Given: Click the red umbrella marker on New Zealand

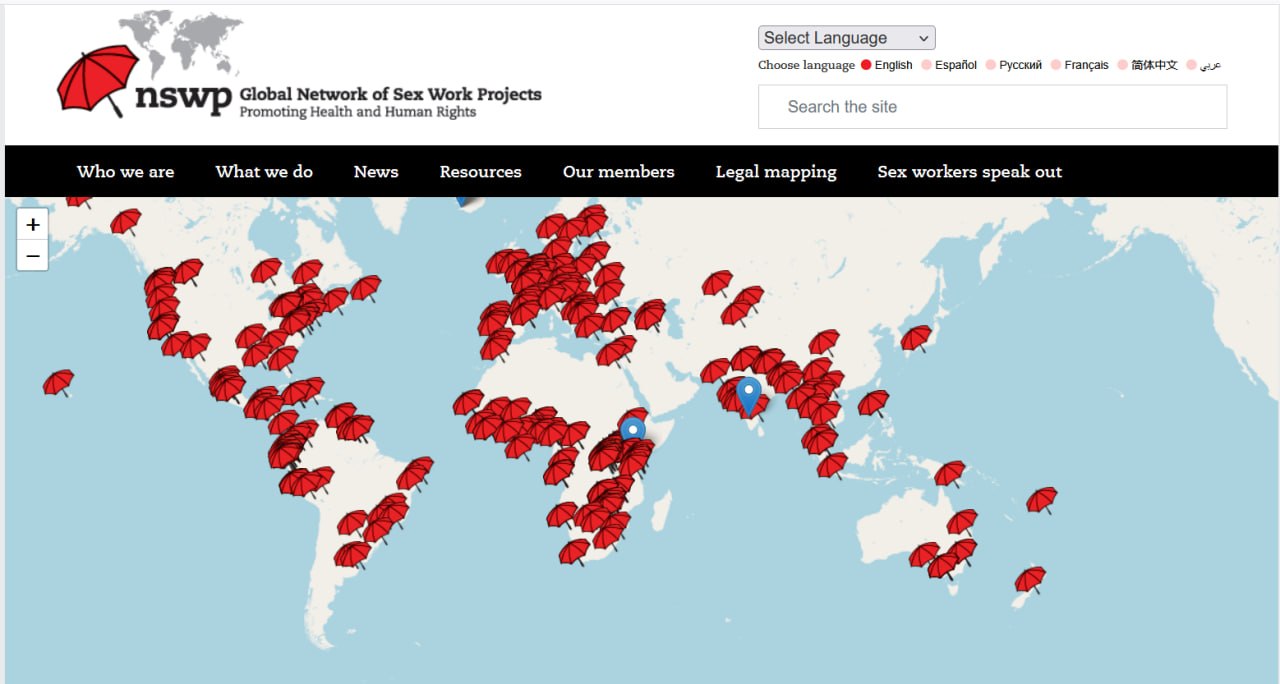Looking at the screenshot, I should [1031, 580].
